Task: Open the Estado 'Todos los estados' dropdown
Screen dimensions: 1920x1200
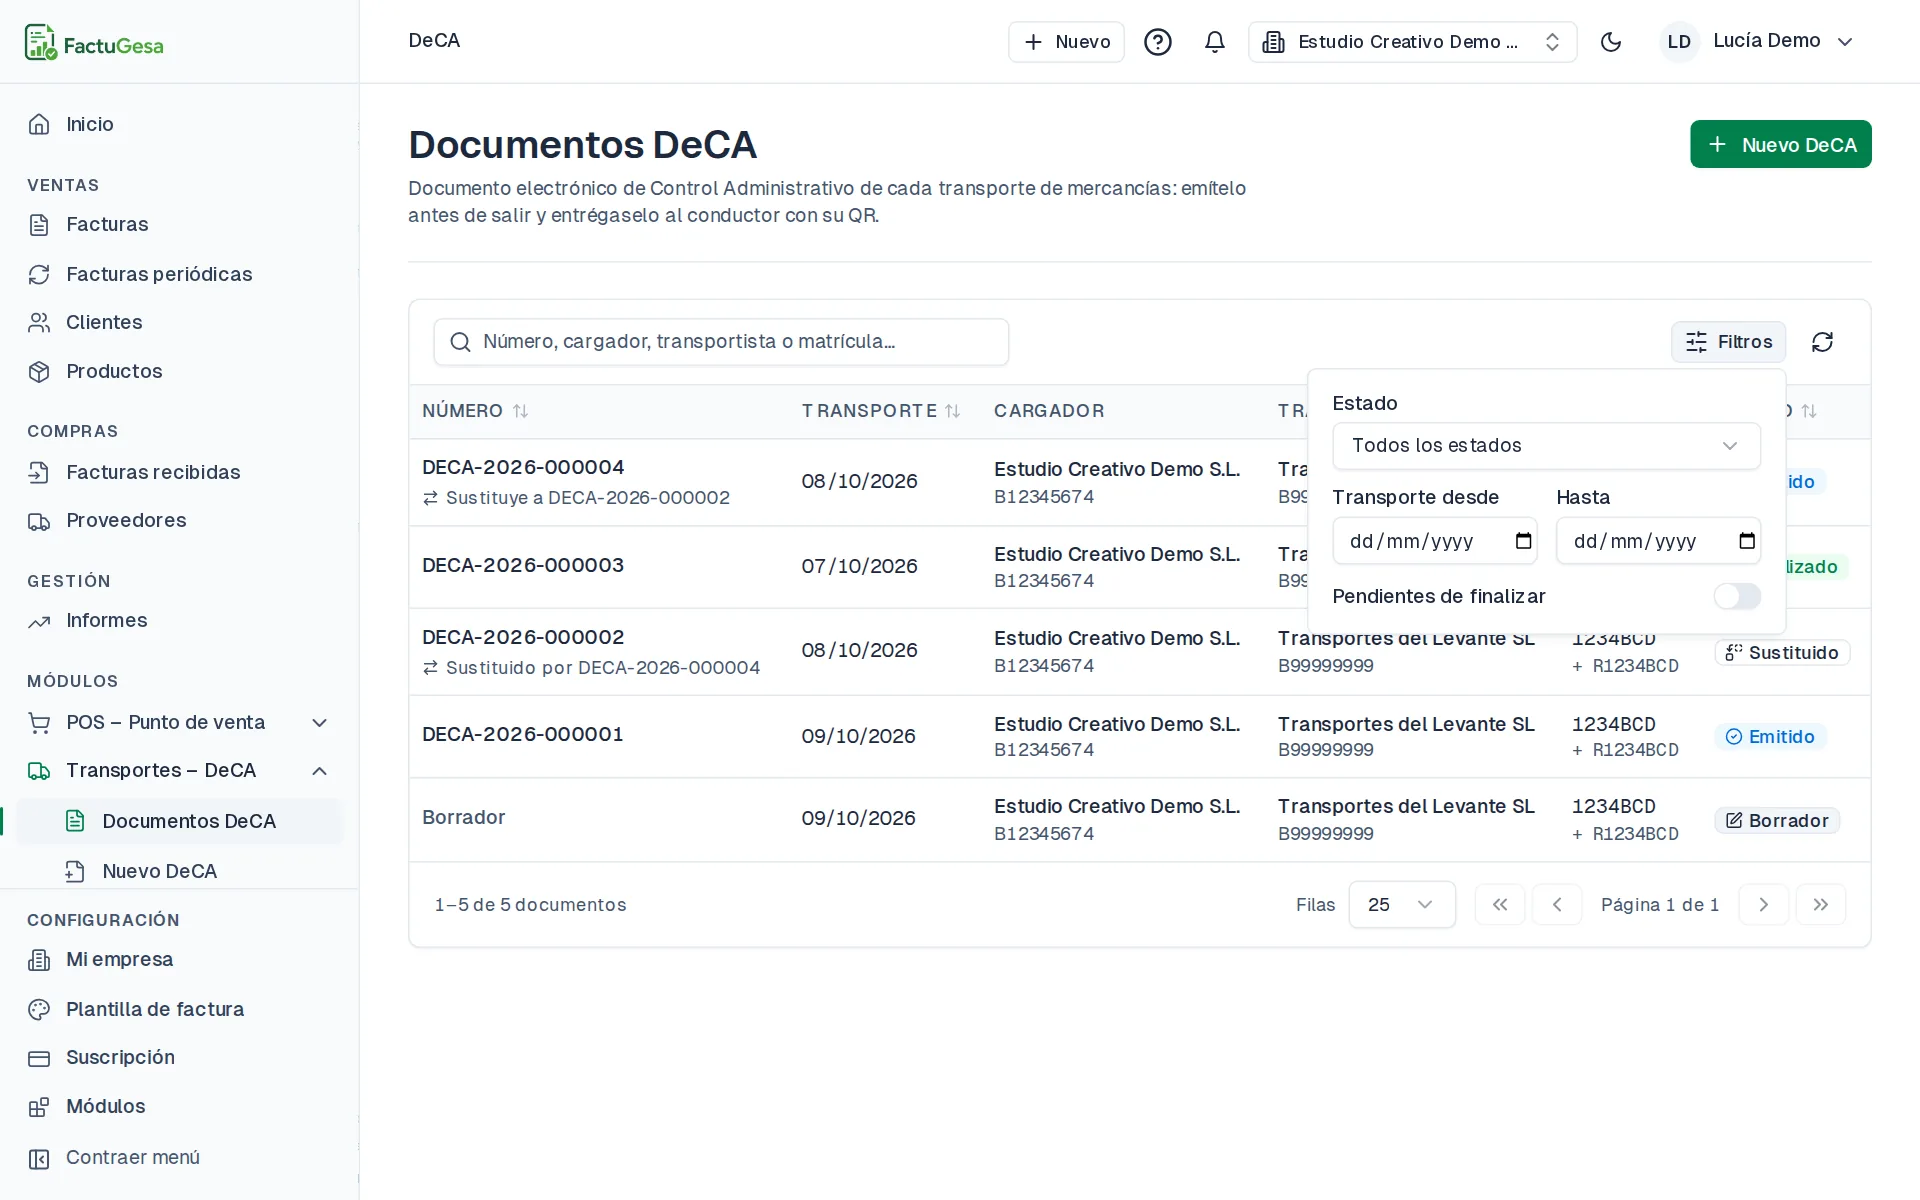Action: (1546, 446)
